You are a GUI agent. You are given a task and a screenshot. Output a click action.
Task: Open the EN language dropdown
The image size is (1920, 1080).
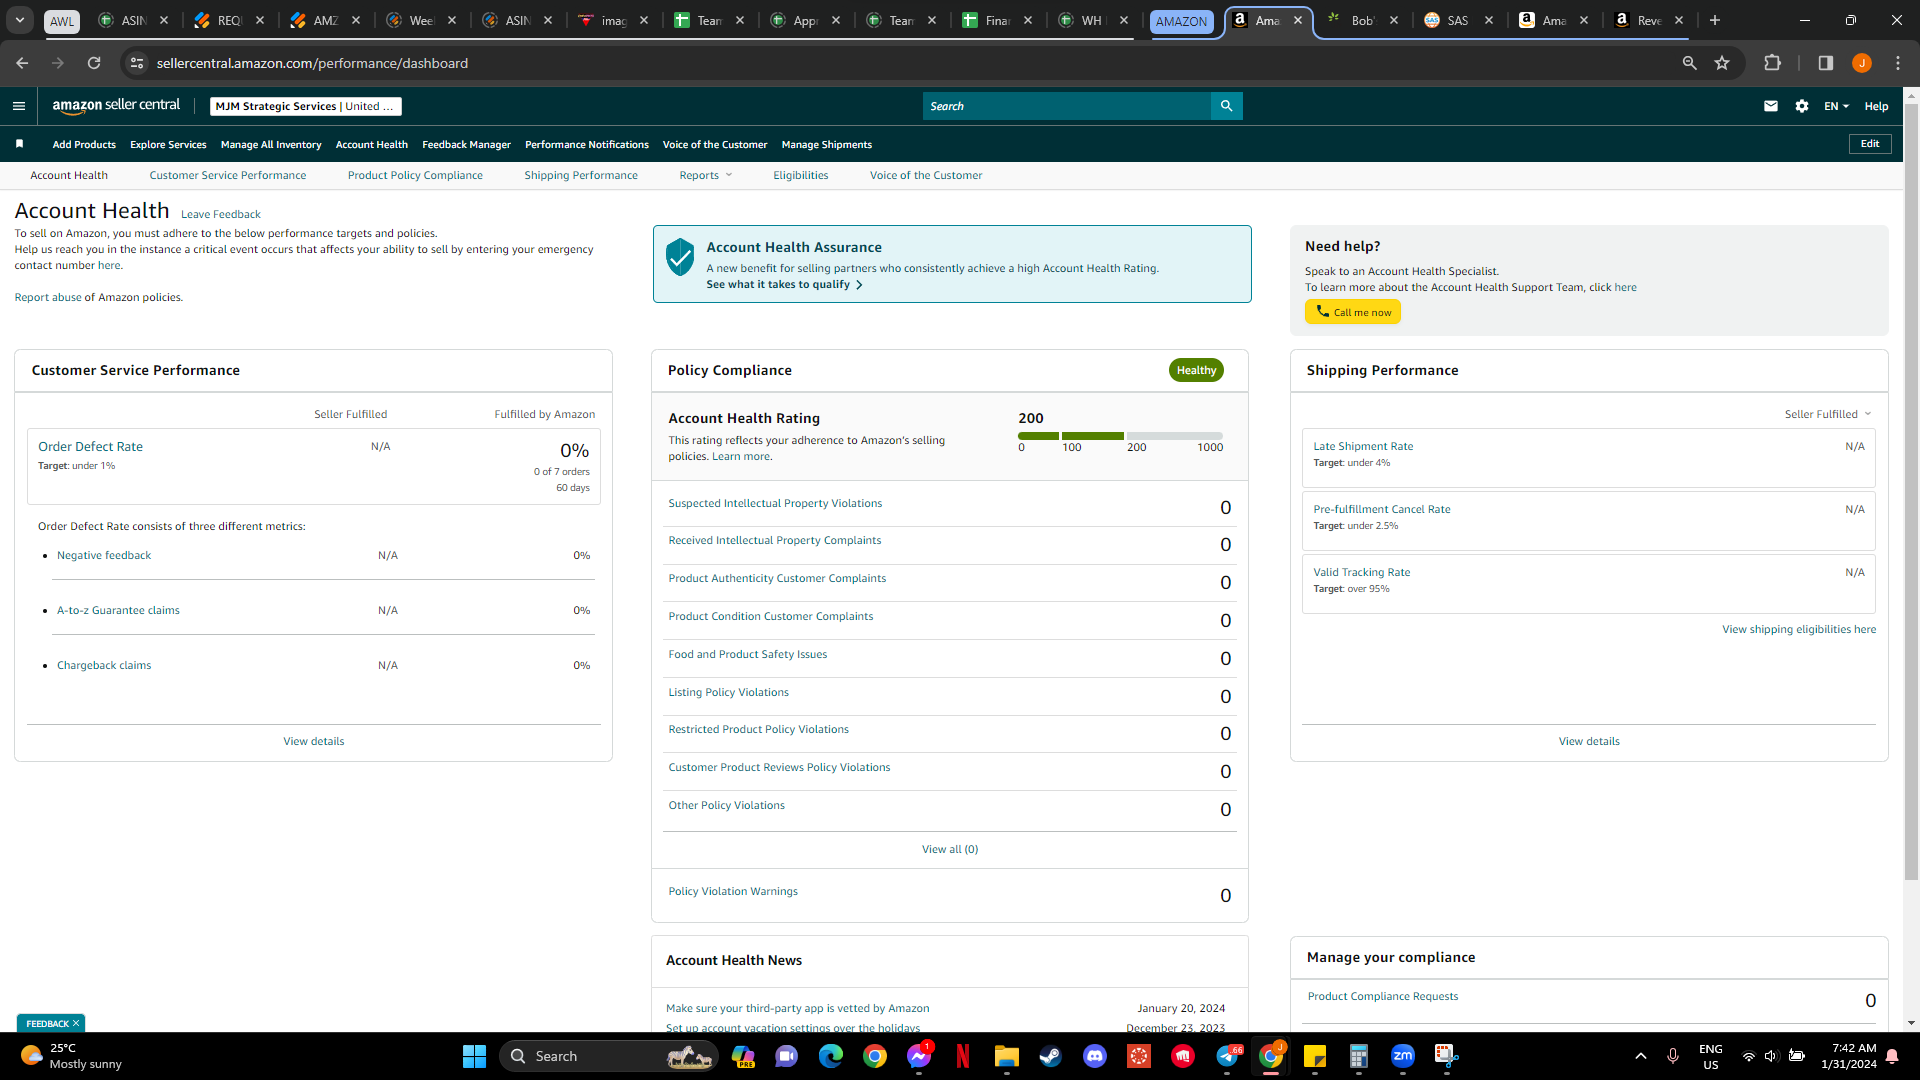(x=1836, y=106)
